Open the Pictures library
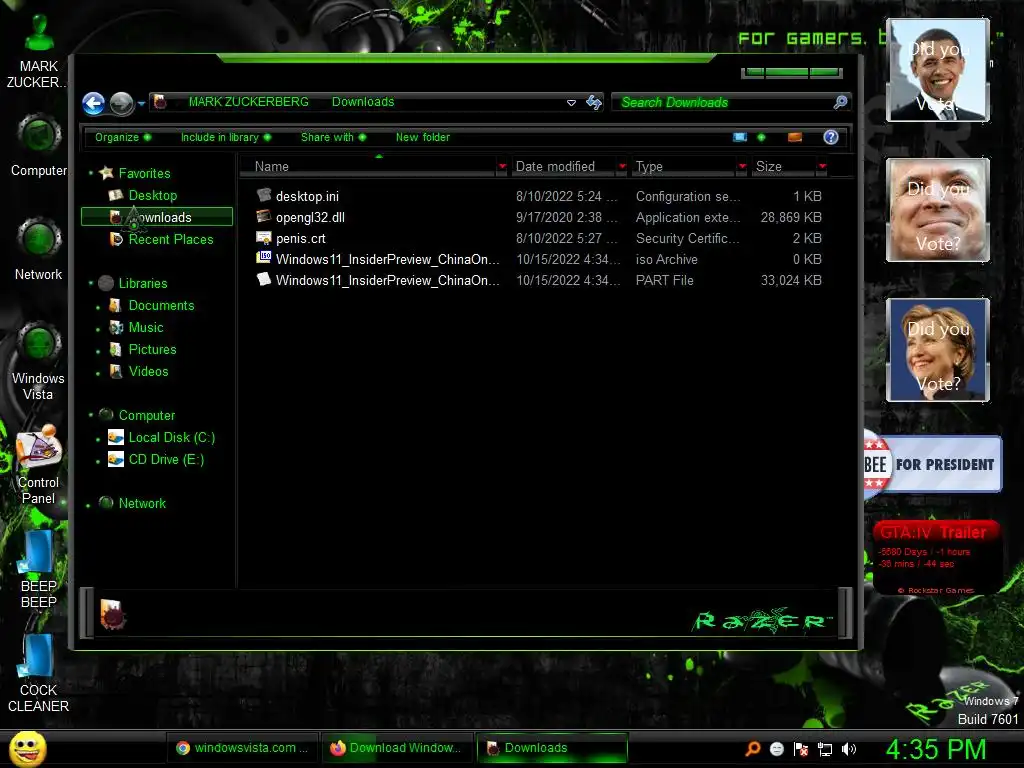This screenshot has height=768, width=1024. (152, 349)
